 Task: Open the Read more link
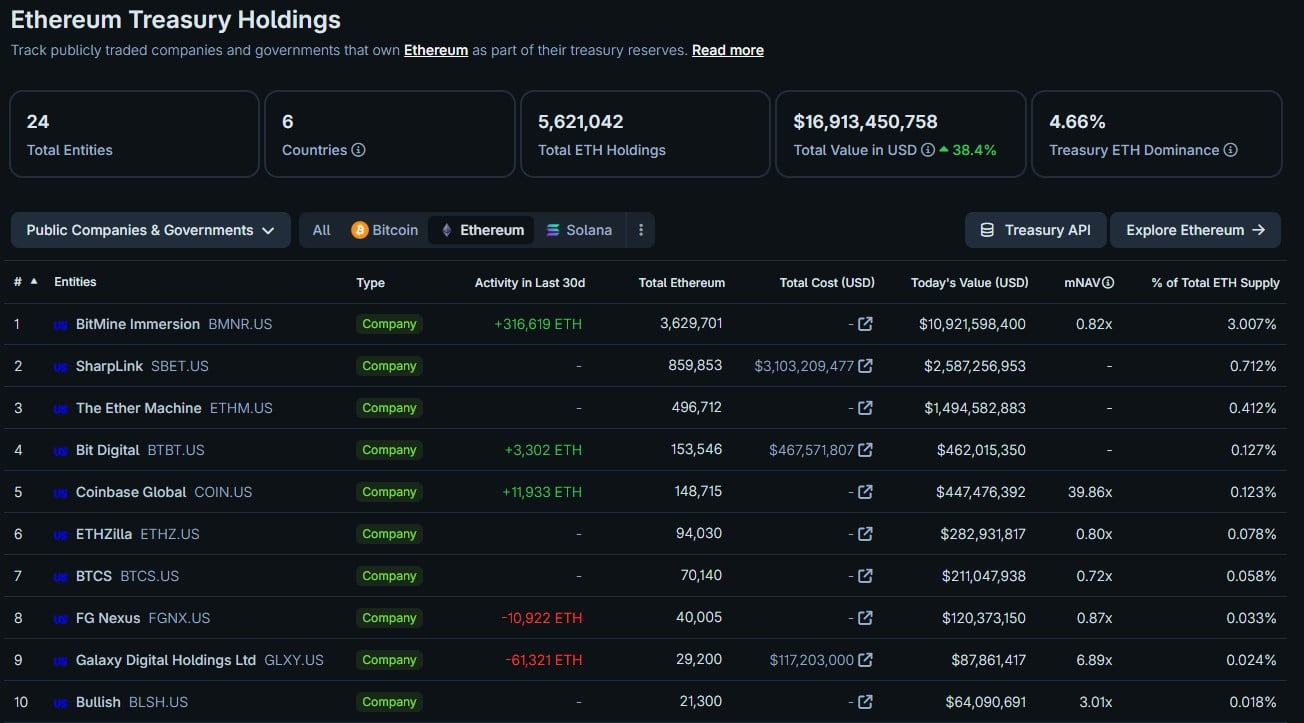coord(727,50)
